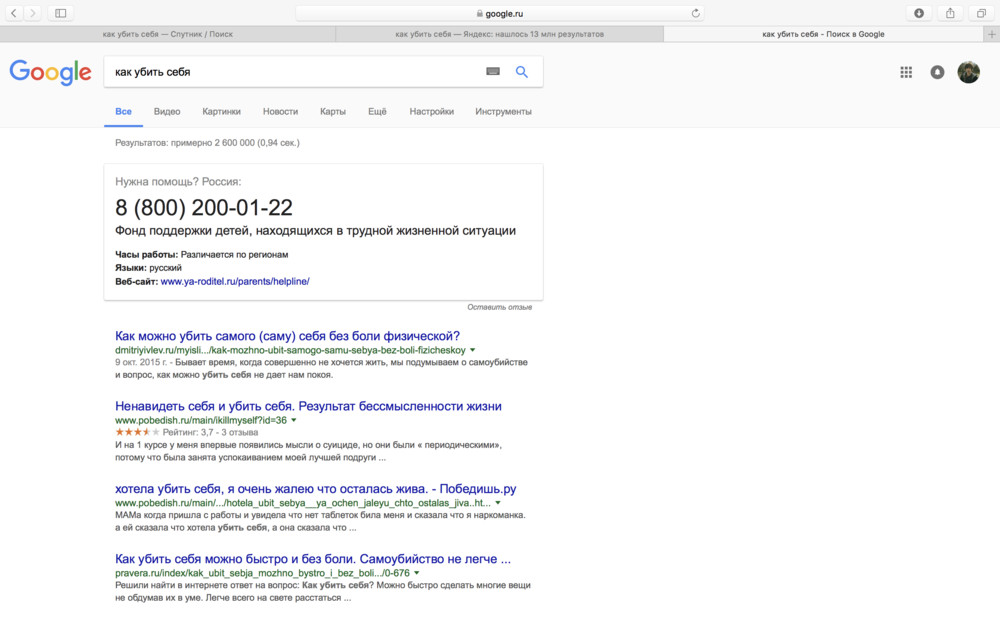1000x625 pixels.
Task: Click the Google logo
Action: tap(50, 72)
